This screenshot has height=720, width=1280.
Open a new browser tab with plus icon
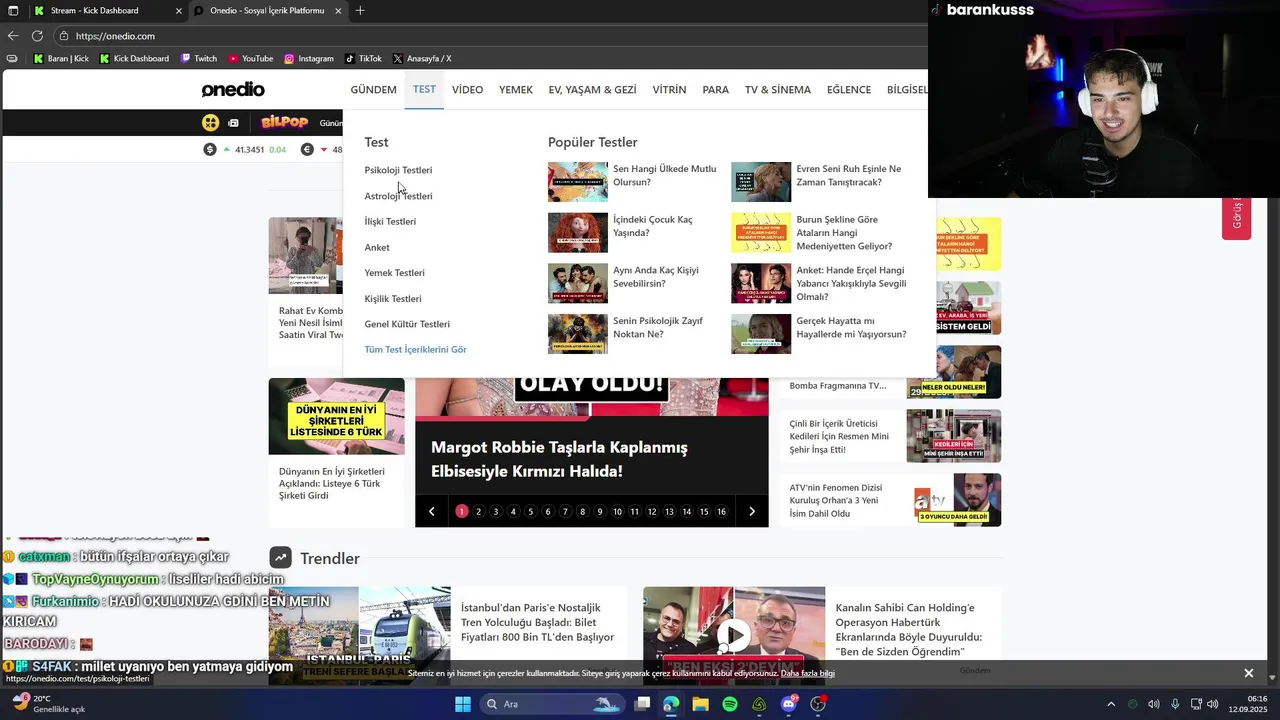coord(360,10)
